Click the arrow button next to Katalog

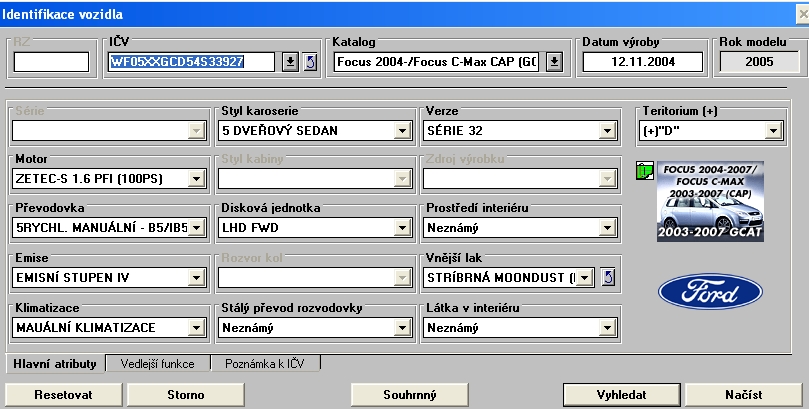(x=555, y=62)
